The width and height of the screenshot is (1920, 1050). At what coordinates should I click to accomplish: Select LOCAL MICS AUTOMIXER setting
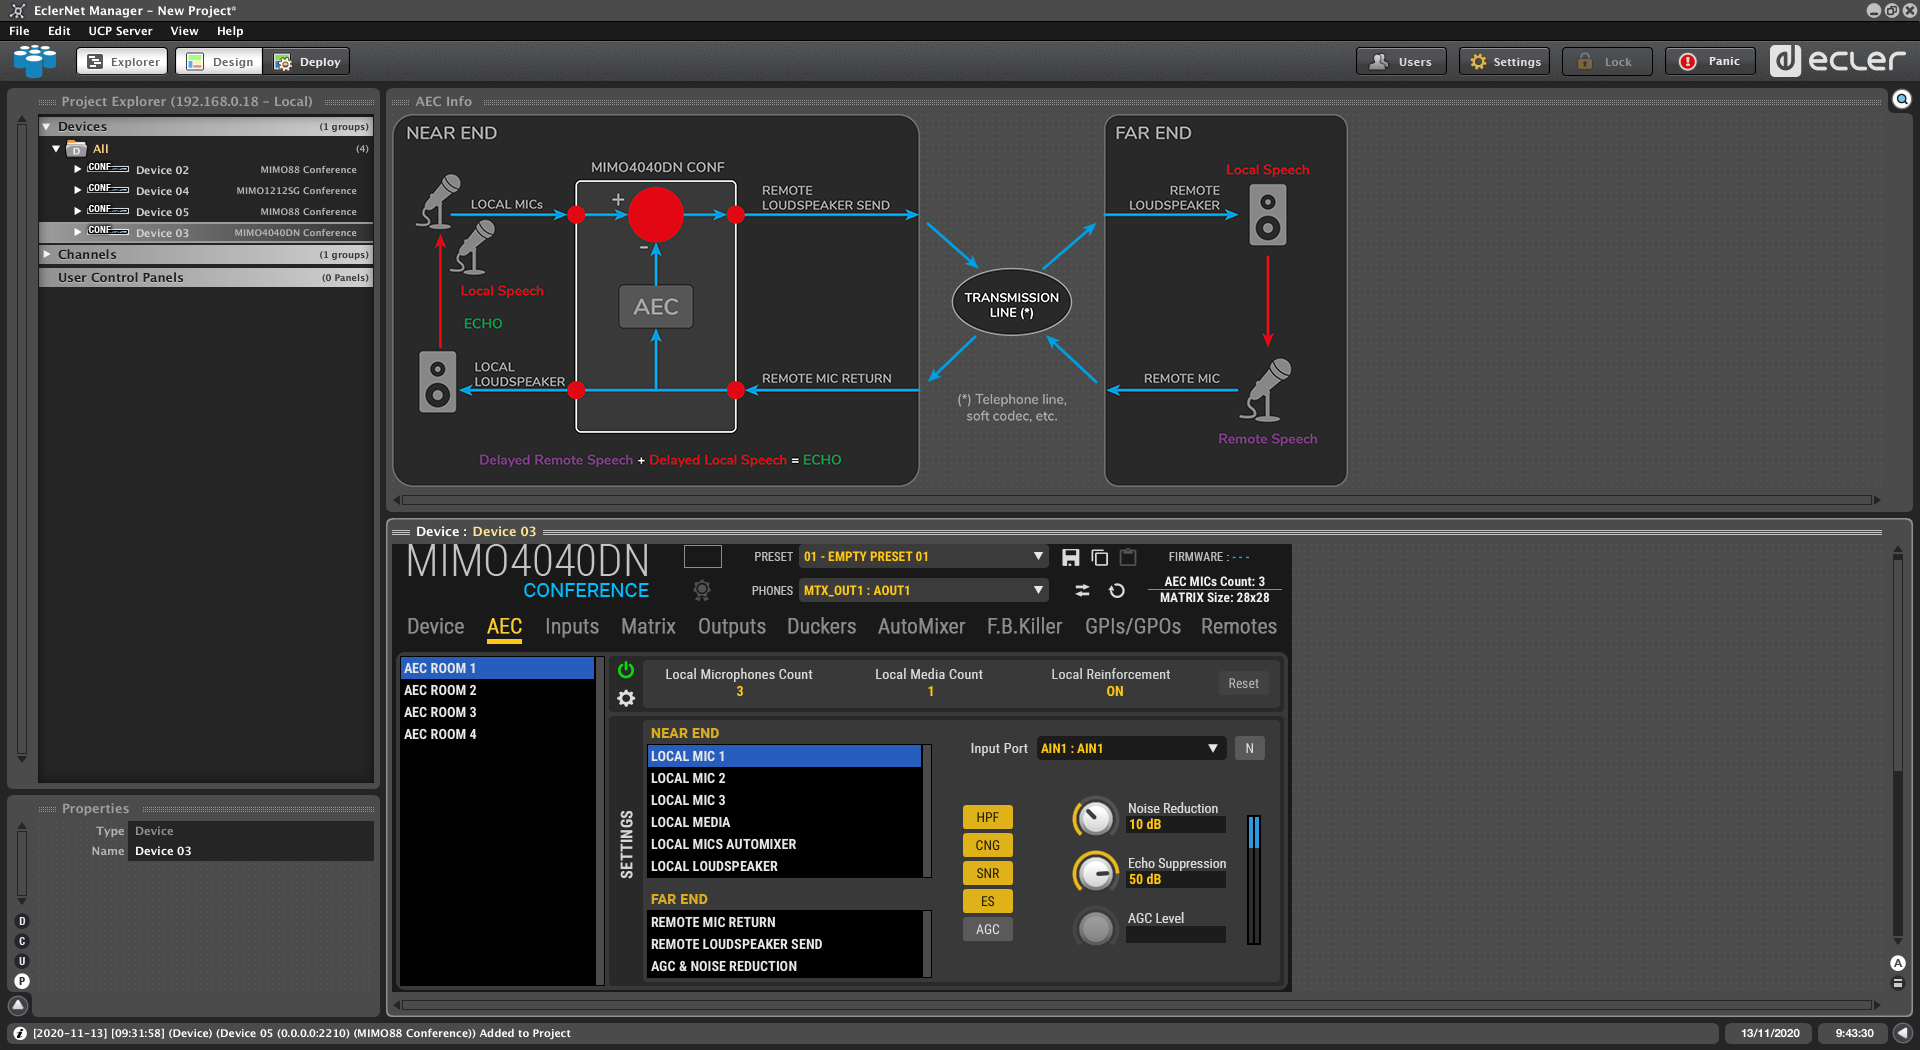tap(784, 844)
